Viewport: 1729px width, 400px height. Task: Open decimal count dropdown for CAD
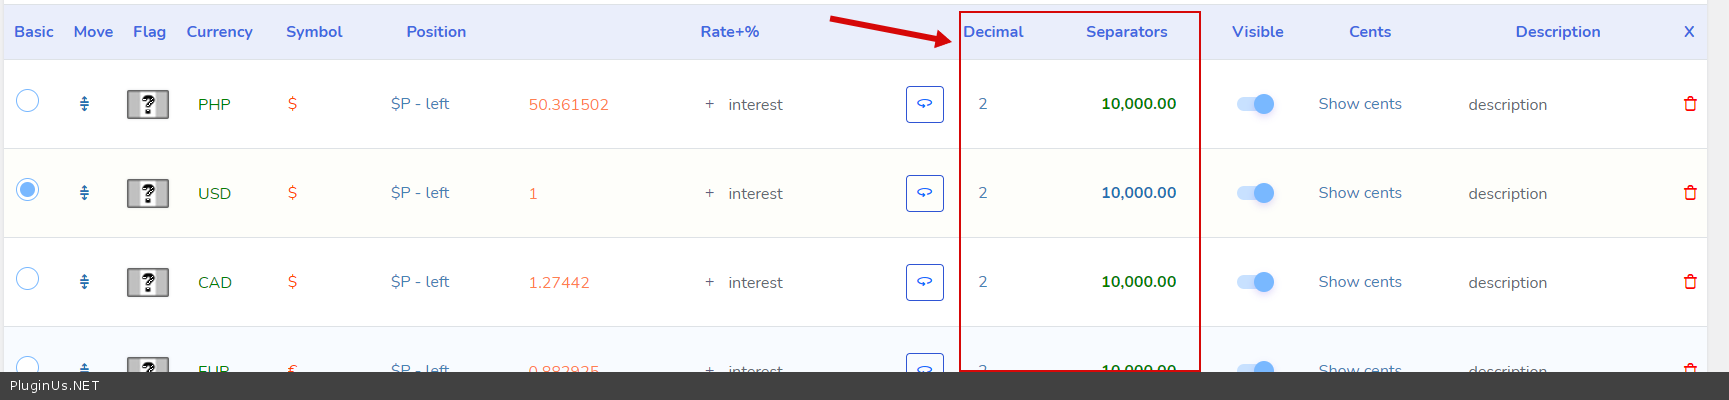coord(983,282)
